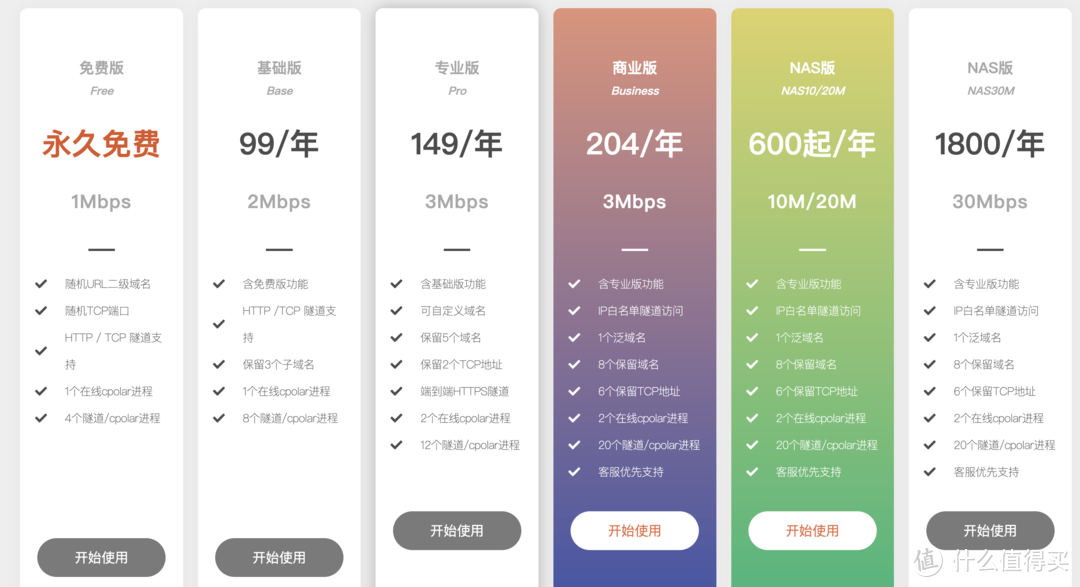The image size is (1080, 587).
Task: Start using the 专业版 Pro plan
Action: point(457,531)
